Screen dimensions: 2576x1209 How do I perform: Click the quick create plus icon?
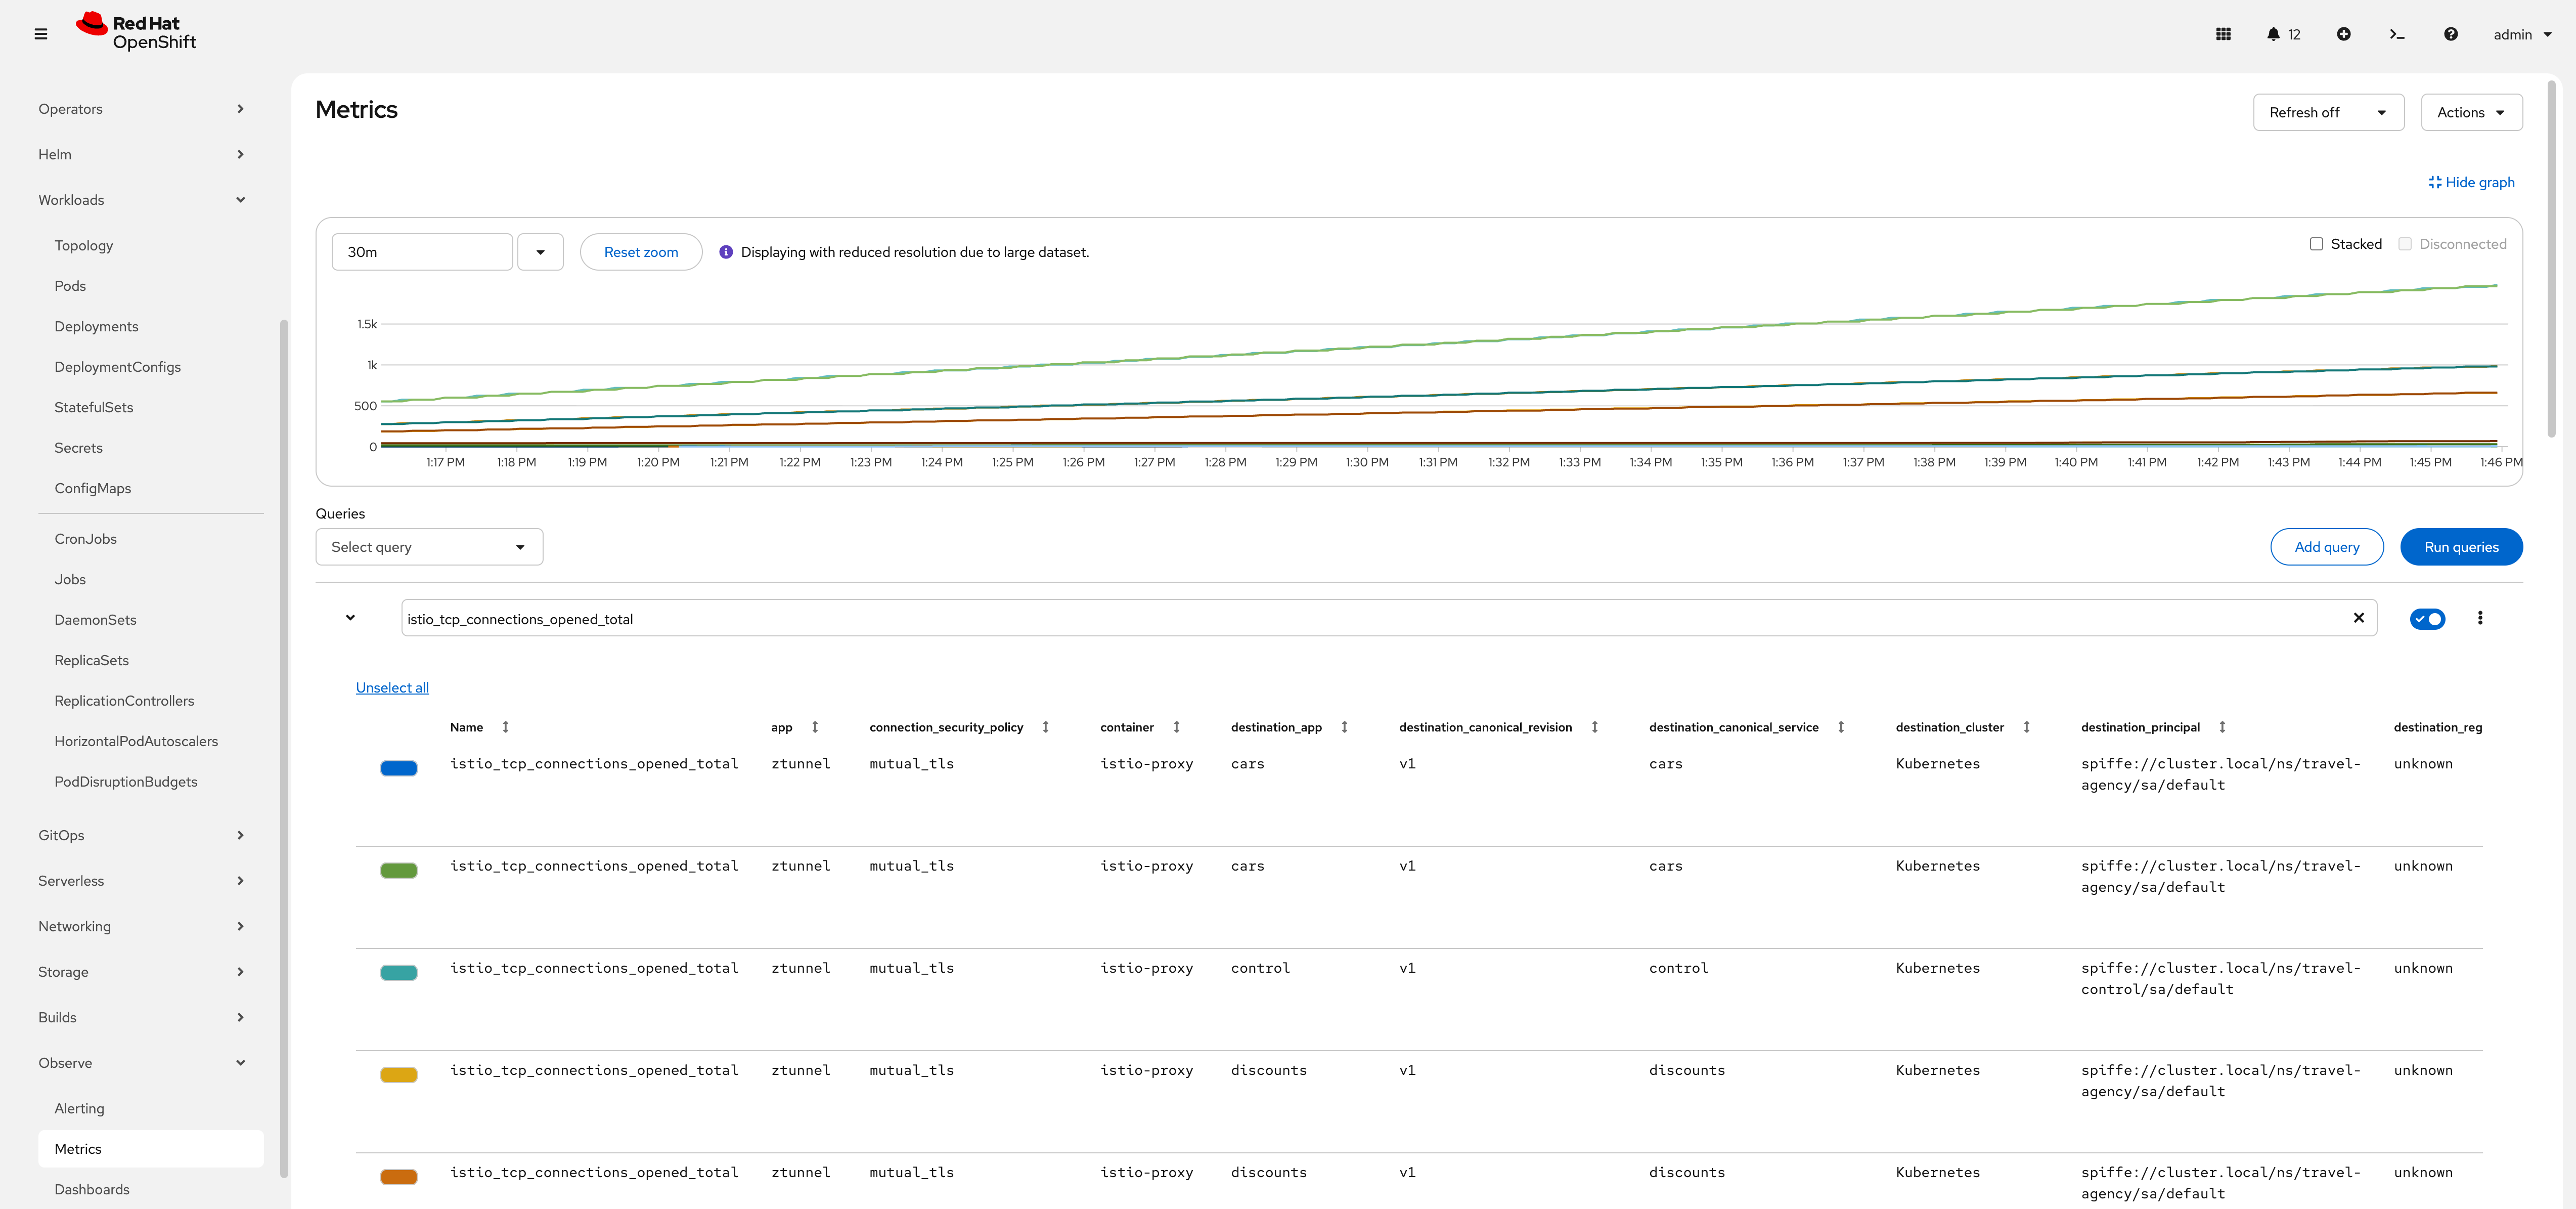point(2344,33)
